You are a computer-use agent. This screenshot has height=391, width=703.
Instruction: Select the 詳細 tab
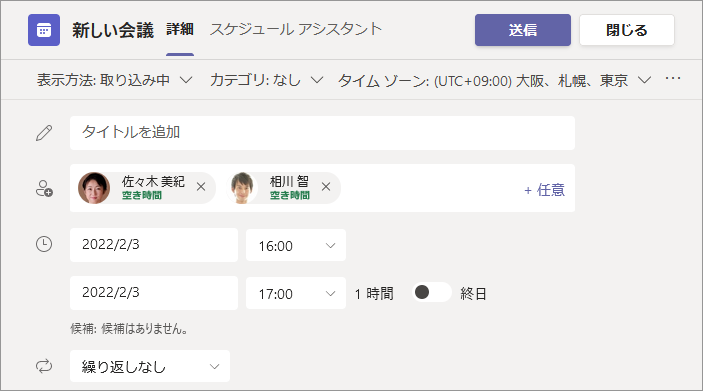[180, 30]
